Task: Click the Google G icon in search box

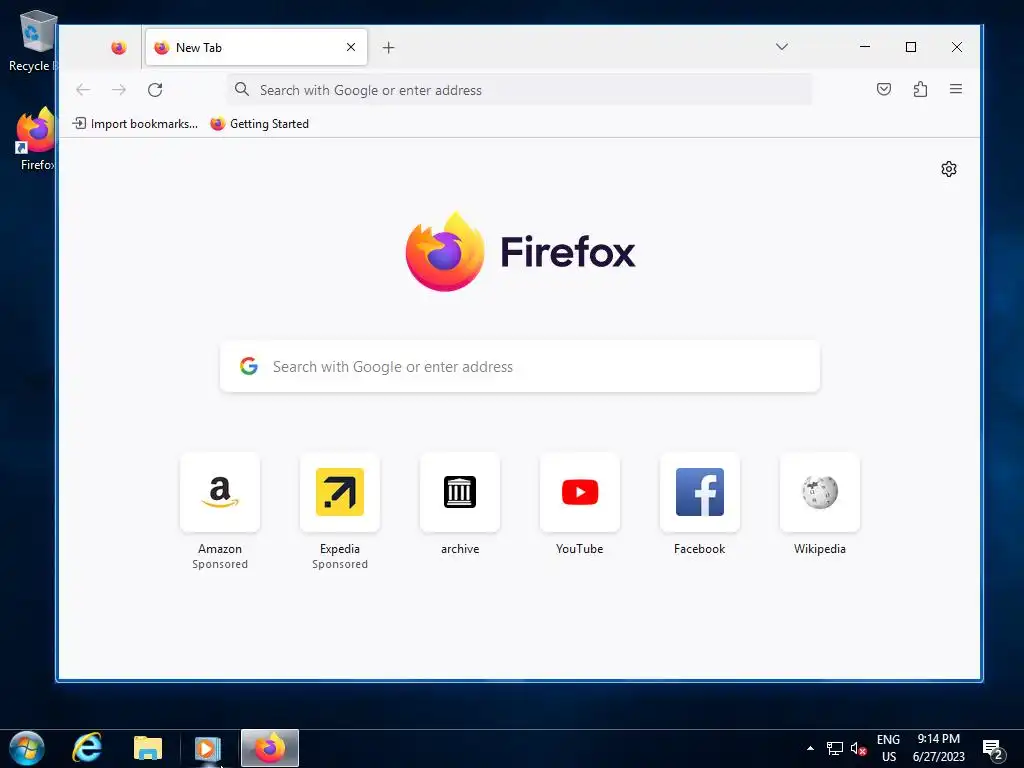Action: click(249, 366)
